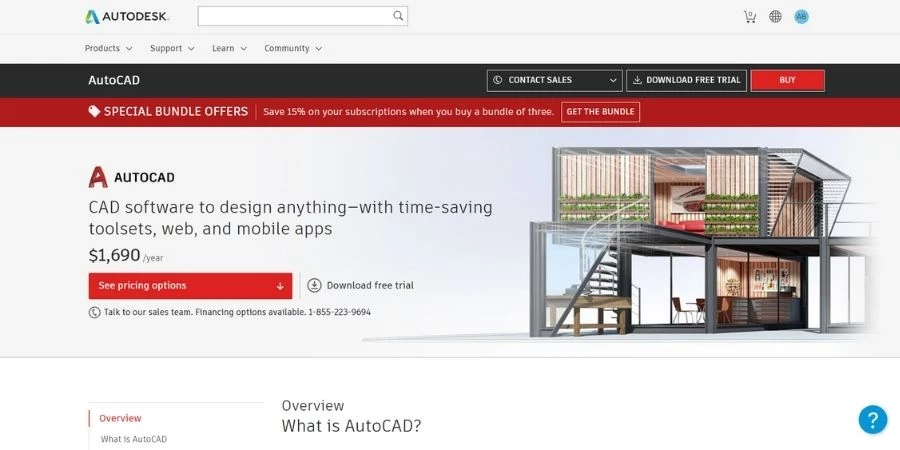Expand the Support menu
The width and height of the screenshot is (900, 450).
(x=172, y=48)
